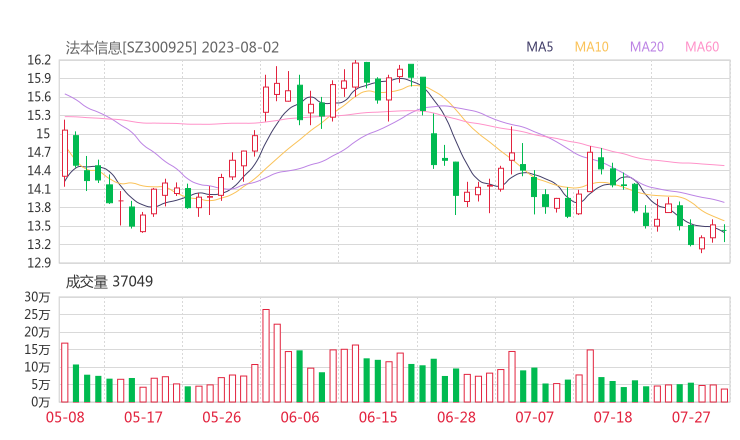Click the 15.9 price axis value

tap(39, 78)
